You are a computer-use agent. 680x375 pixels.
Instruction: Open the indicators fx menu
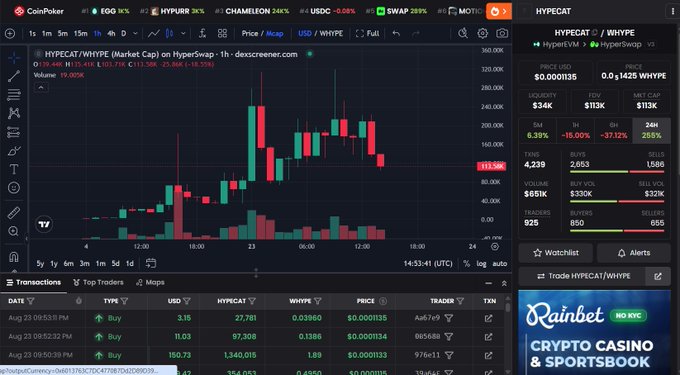point(203,33)
